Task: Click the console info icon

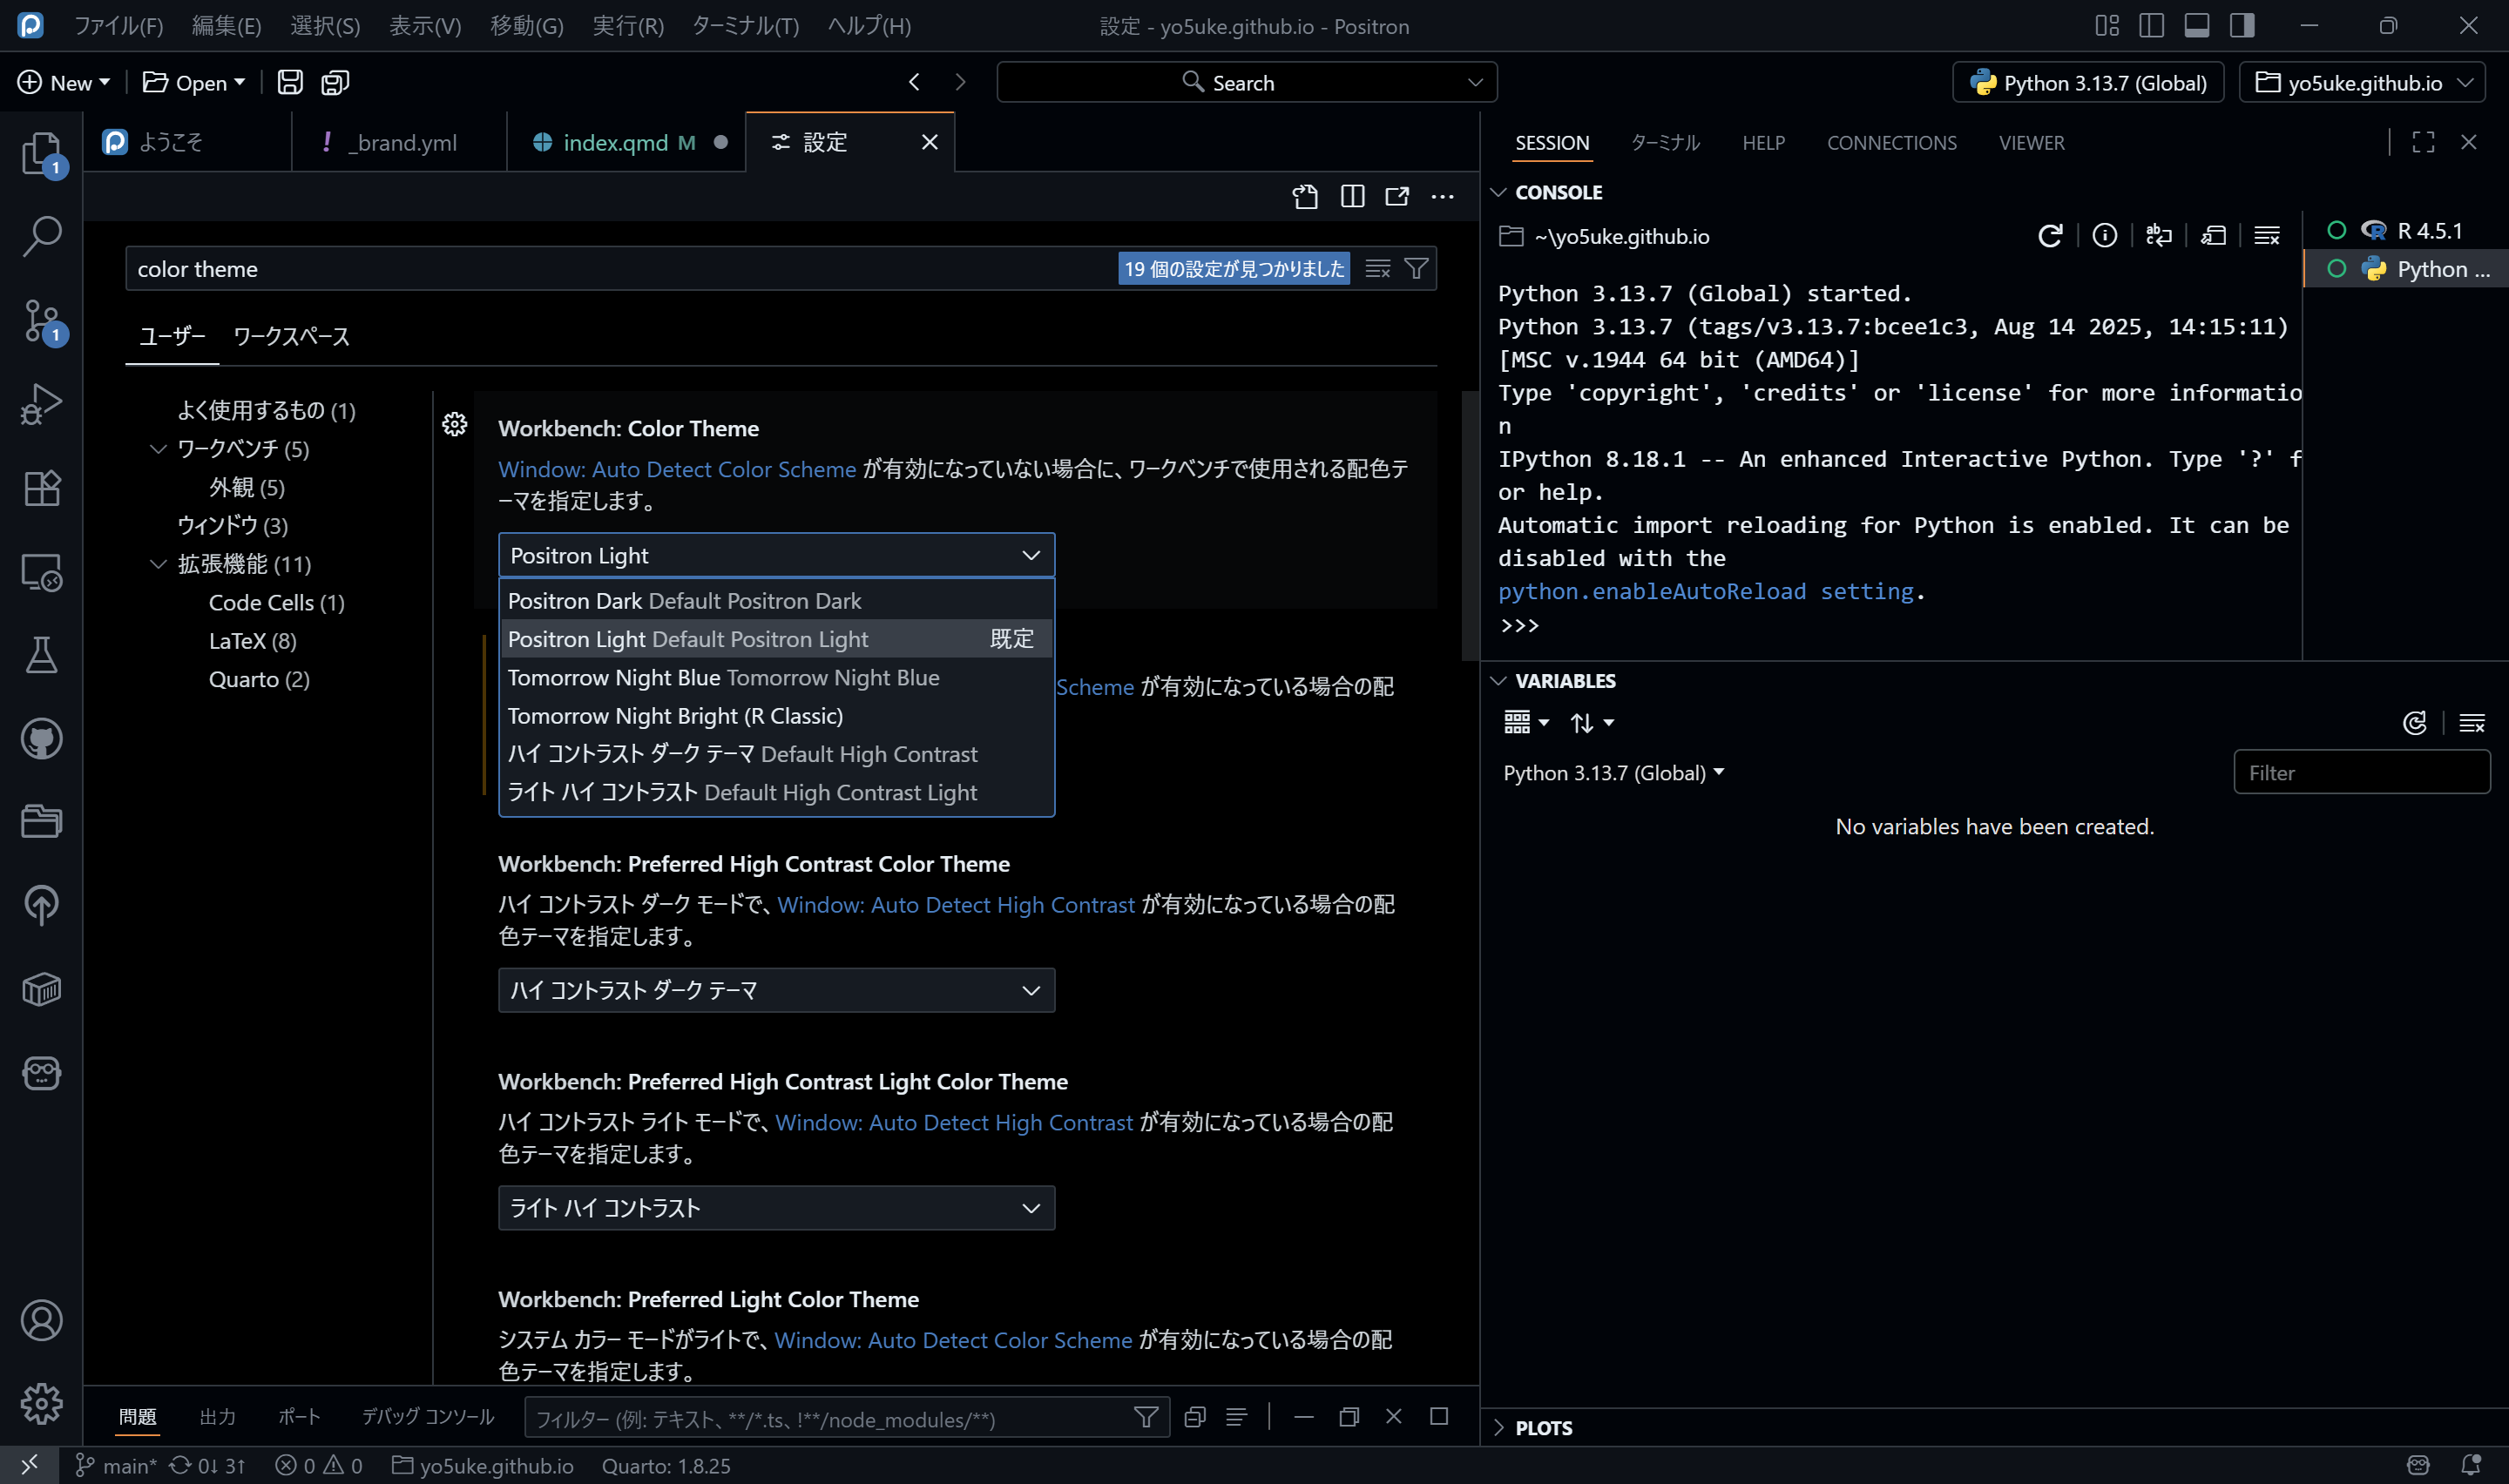Action: (2104, 236)
